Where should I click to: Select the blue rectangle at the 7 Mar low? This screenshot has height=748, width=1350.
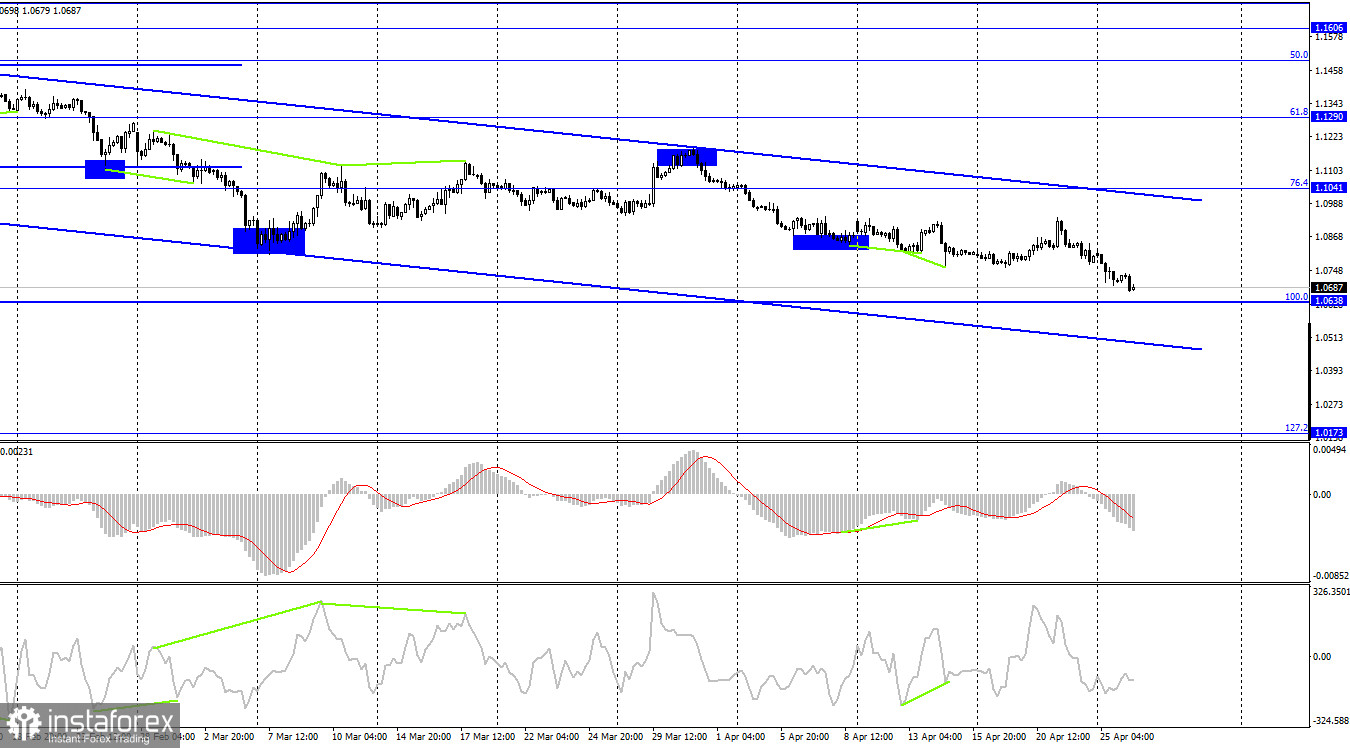(x=269, y=241)
